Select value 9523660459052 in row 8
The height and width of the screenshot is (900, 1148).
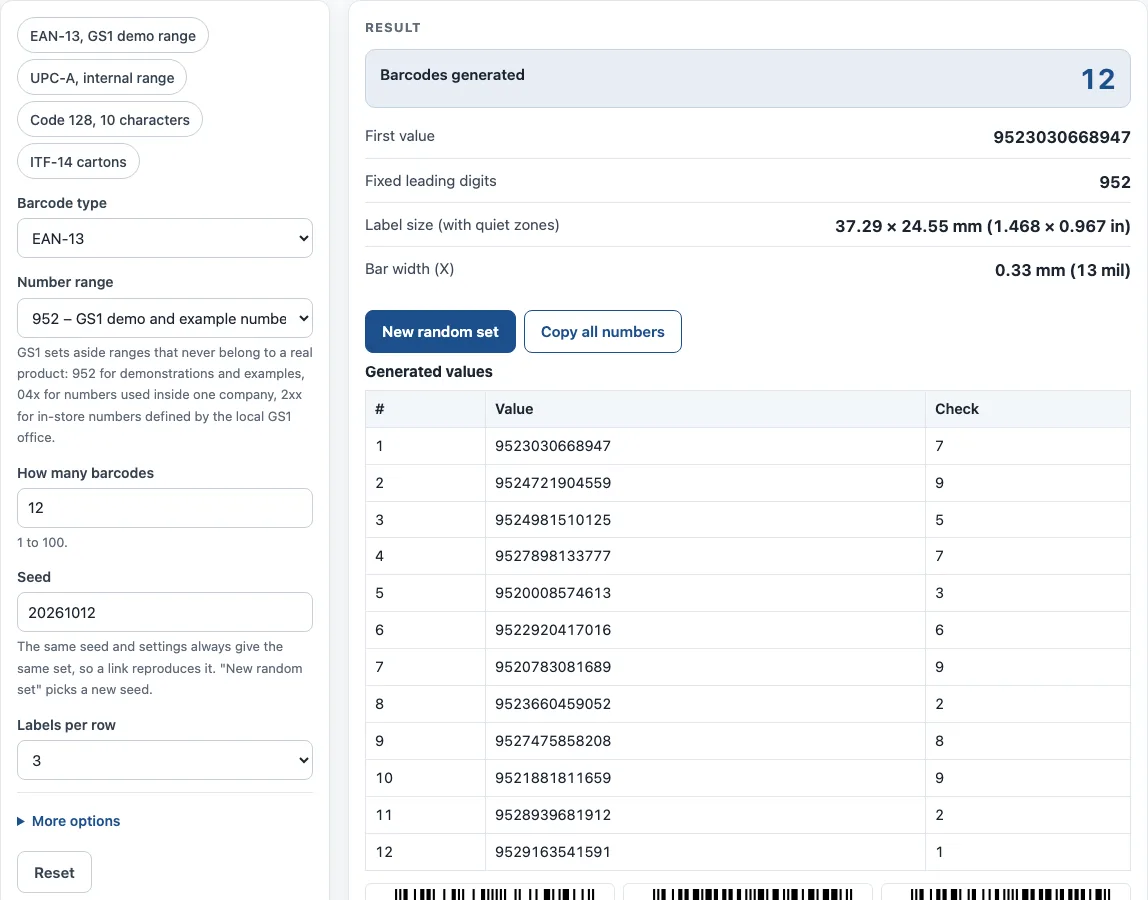click(553, 704)
